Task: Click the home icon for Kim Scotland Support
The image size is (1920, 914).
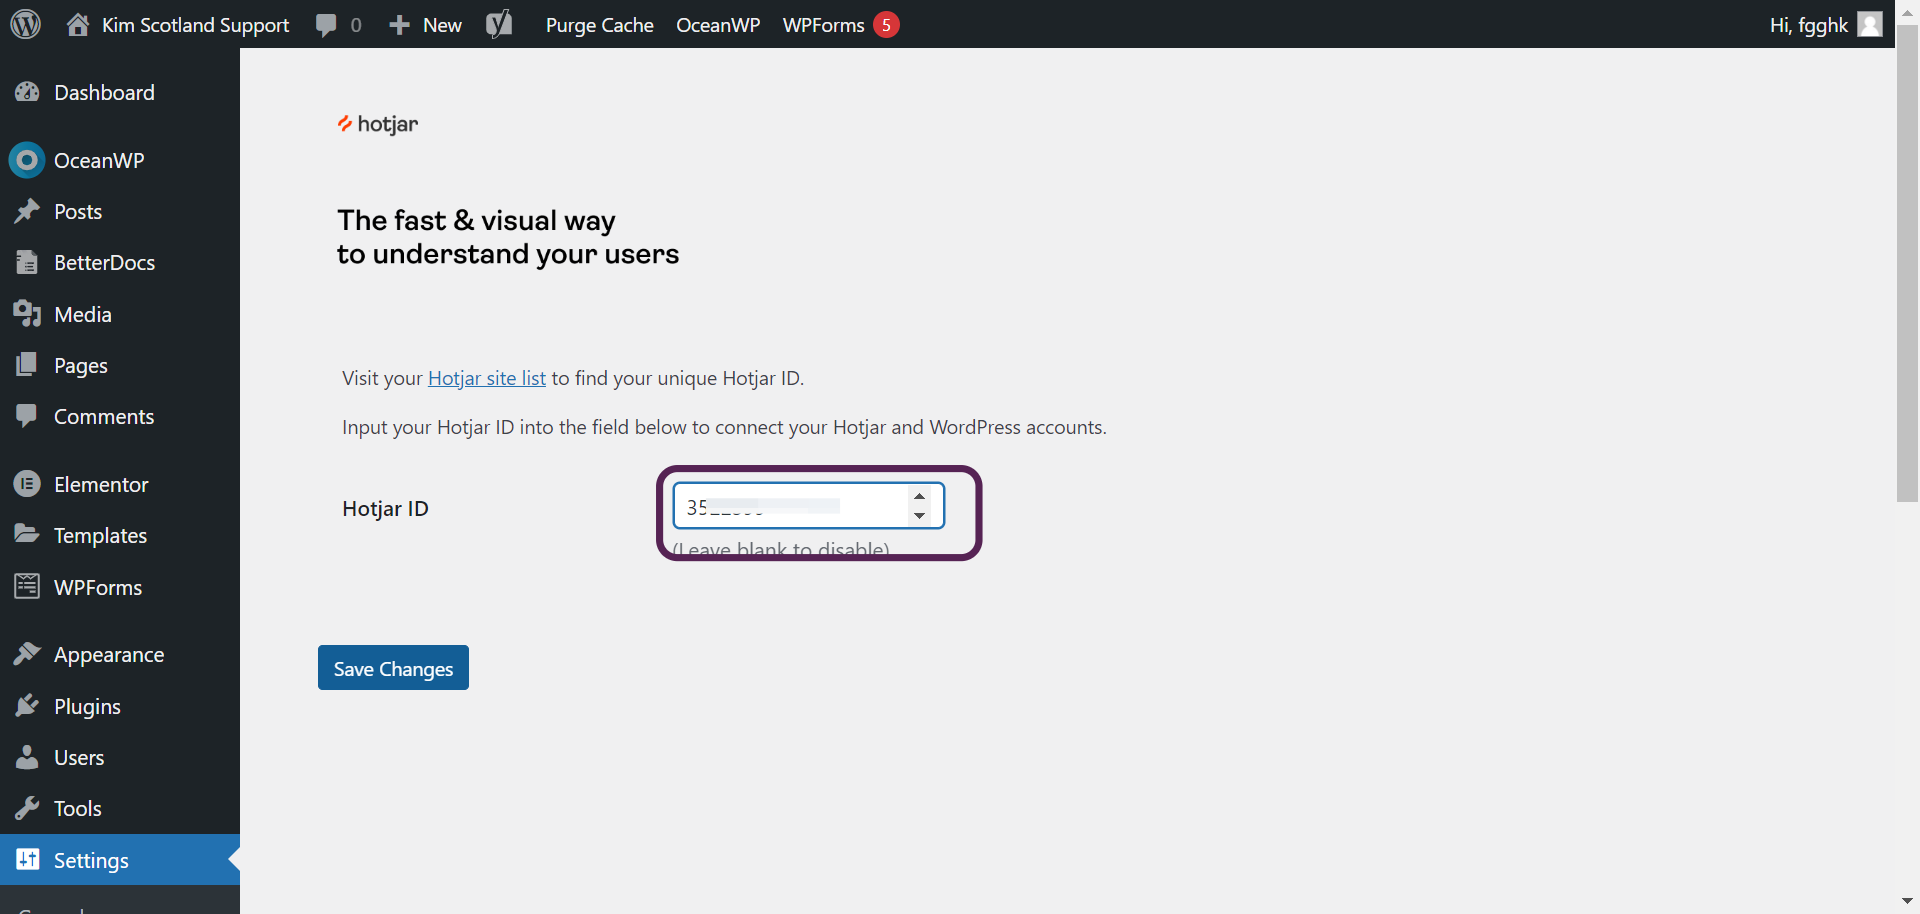Action: click(78, 24)
